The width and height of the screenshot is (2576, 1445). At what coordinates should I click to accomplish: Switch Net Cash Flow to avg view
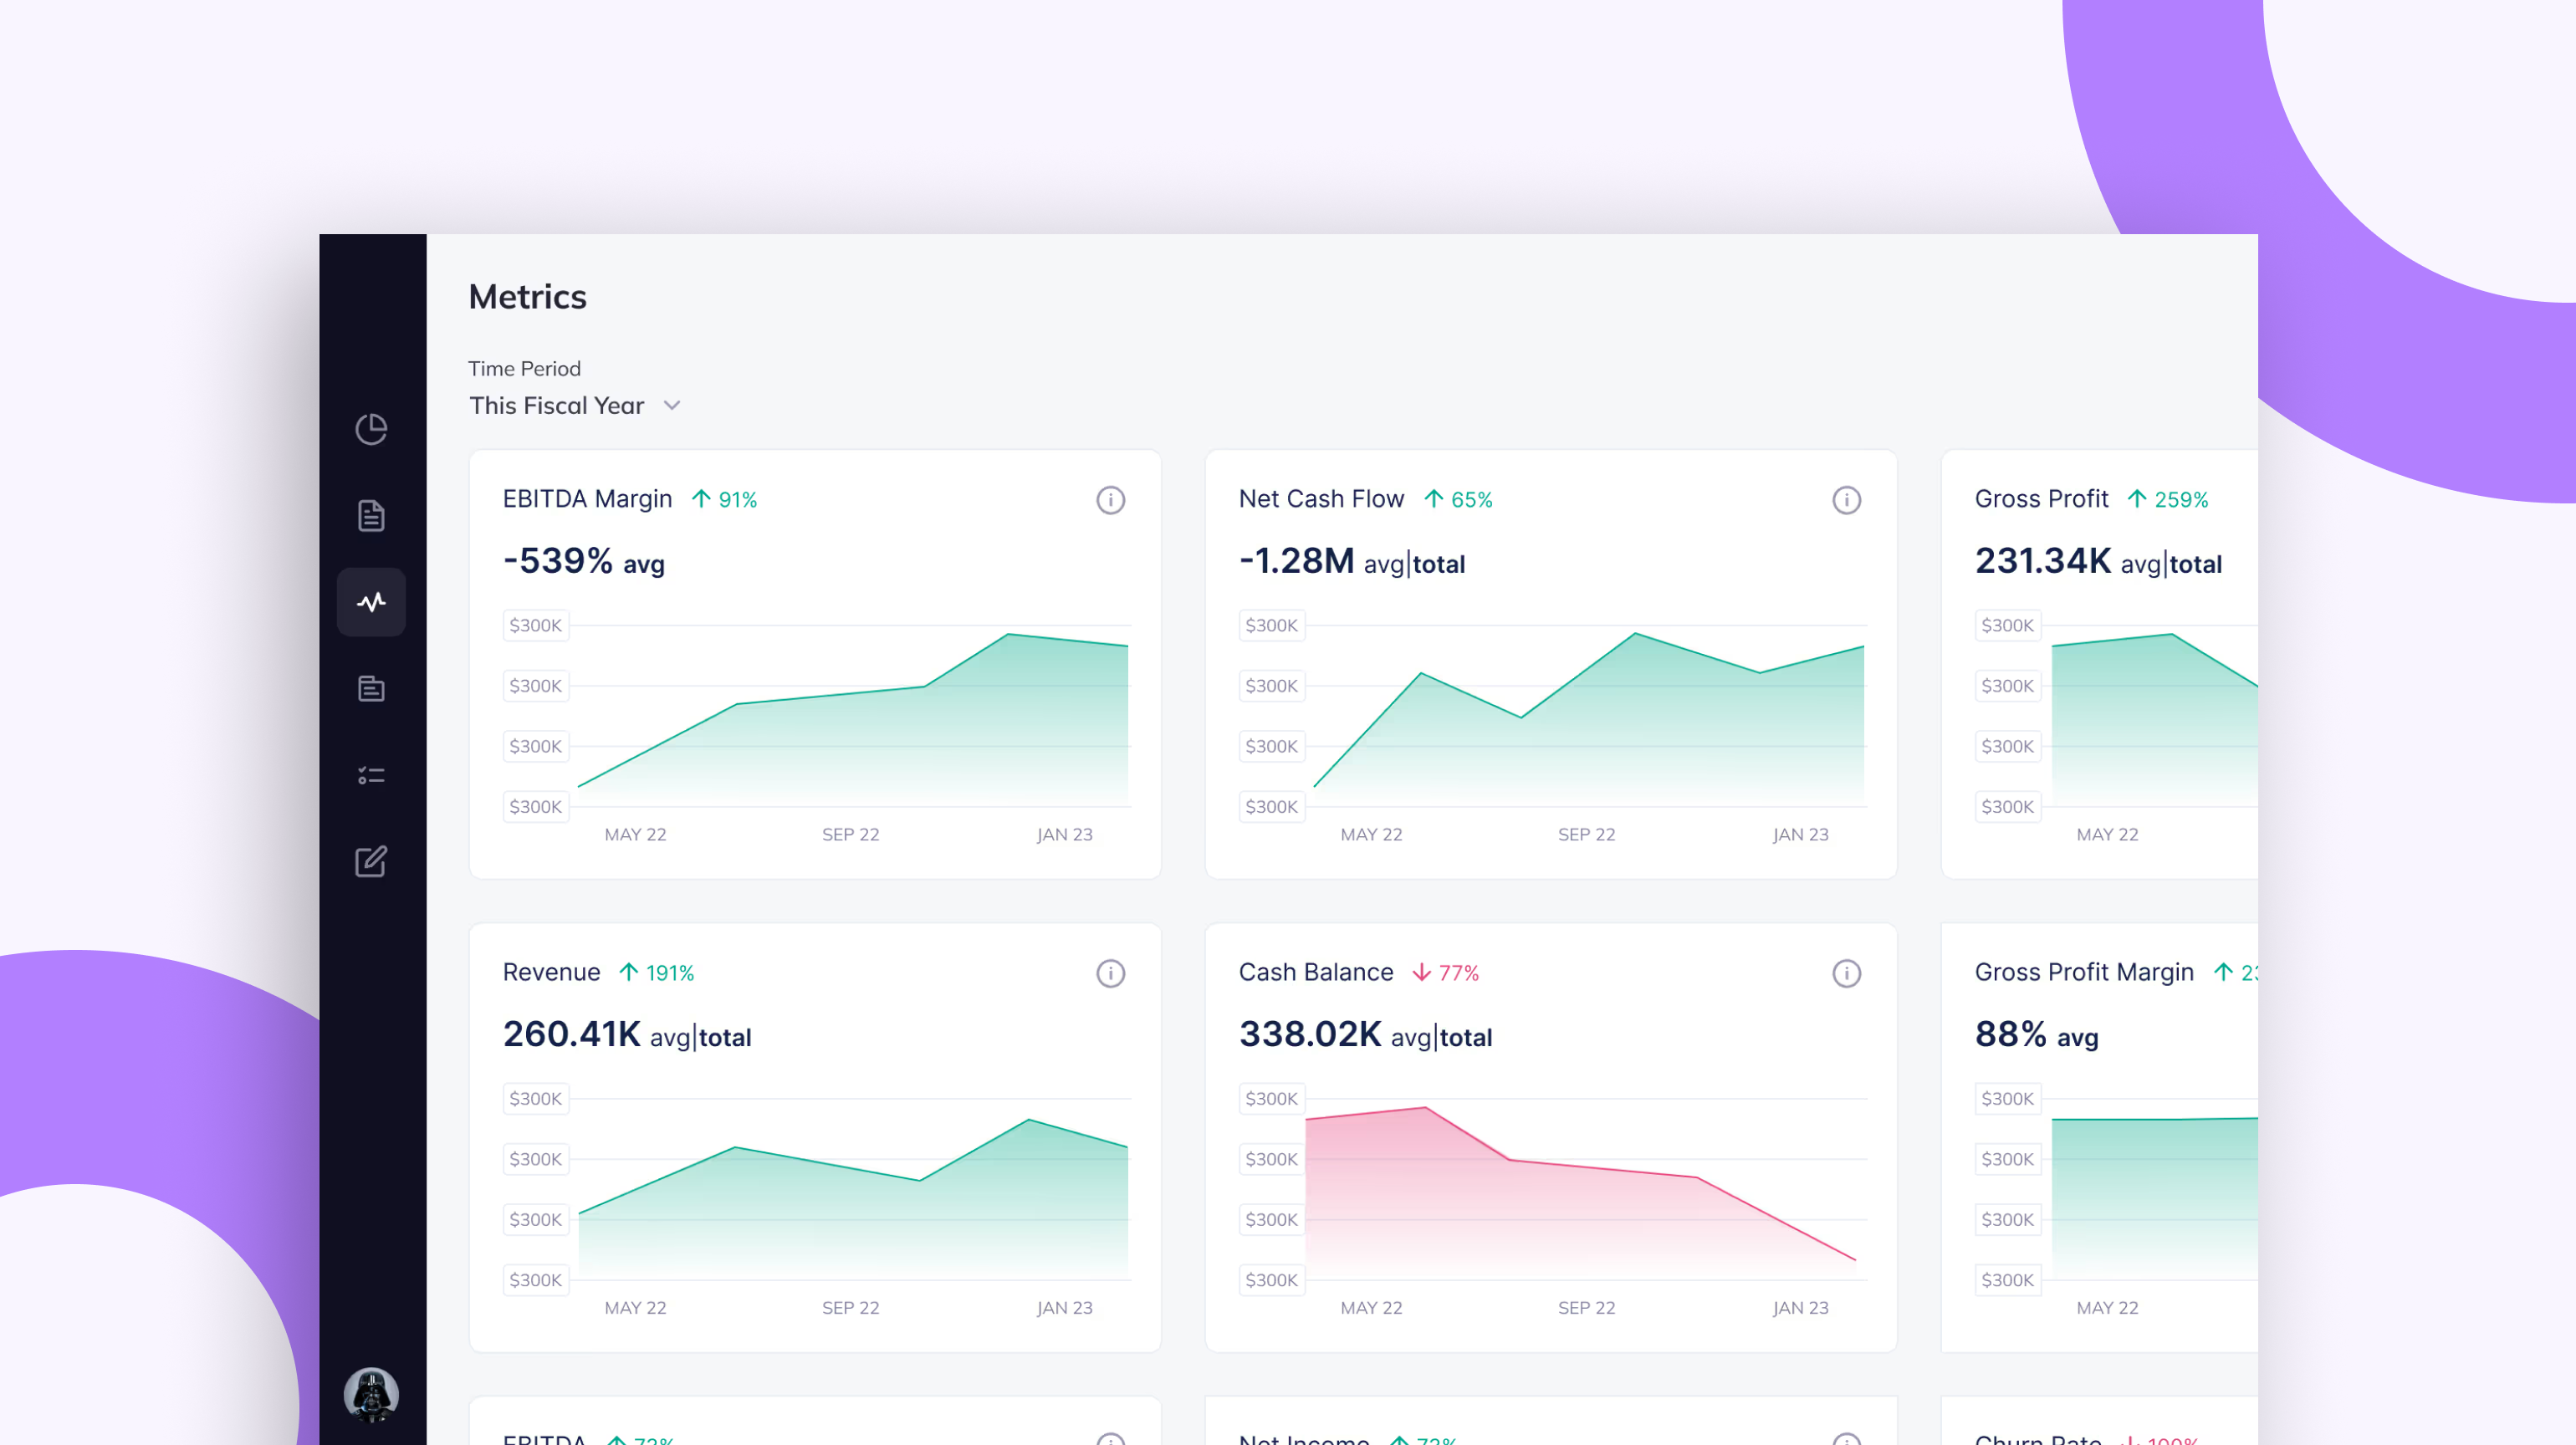point(1383,564)
